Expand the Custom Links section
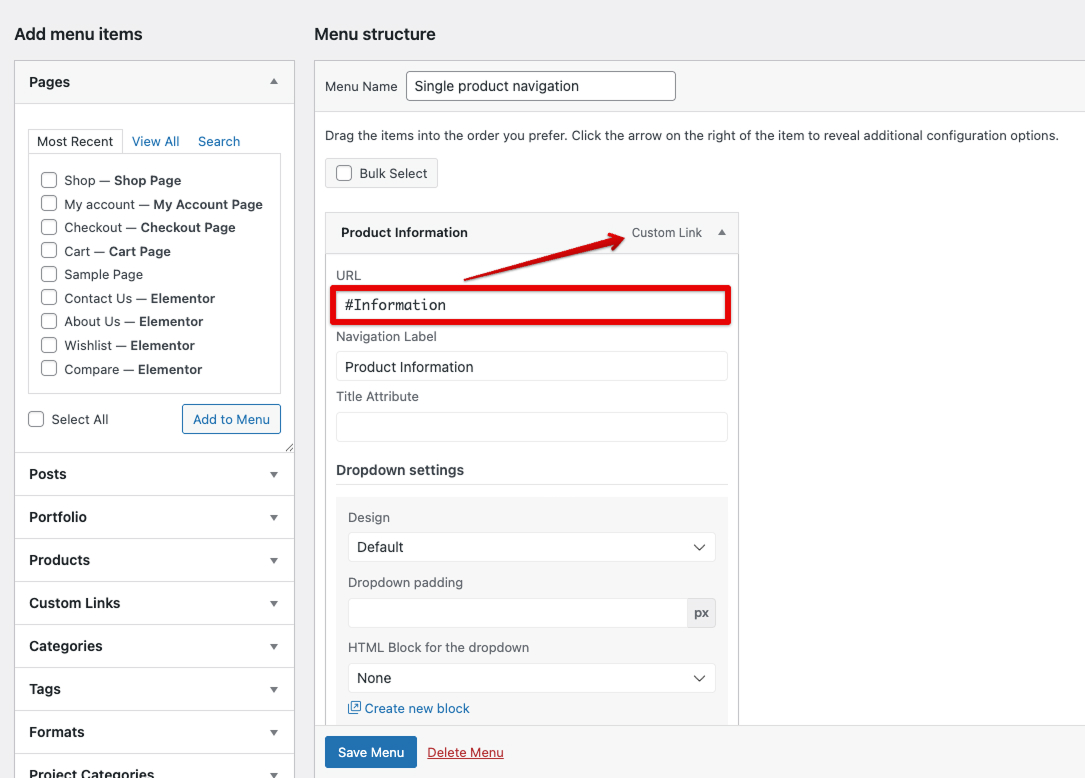 click(274, 604)
